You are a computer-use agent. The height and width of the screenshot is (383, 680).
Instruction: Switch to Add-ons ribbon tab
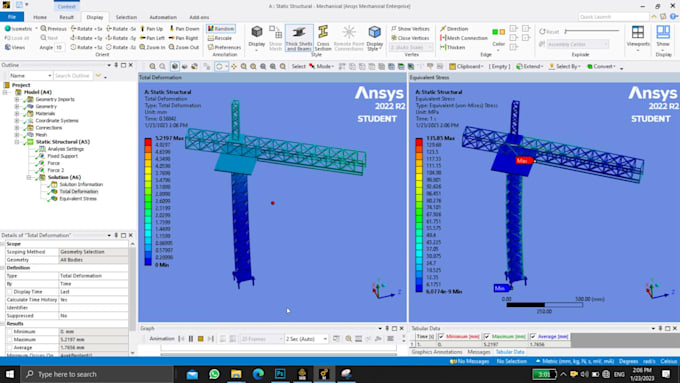click(x=199, y=17)
